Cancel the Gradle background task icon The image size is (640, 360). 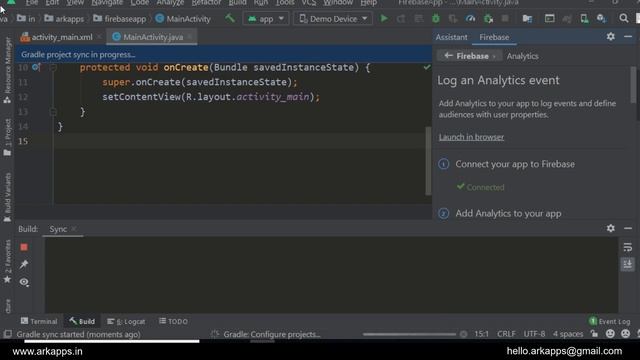463,334
